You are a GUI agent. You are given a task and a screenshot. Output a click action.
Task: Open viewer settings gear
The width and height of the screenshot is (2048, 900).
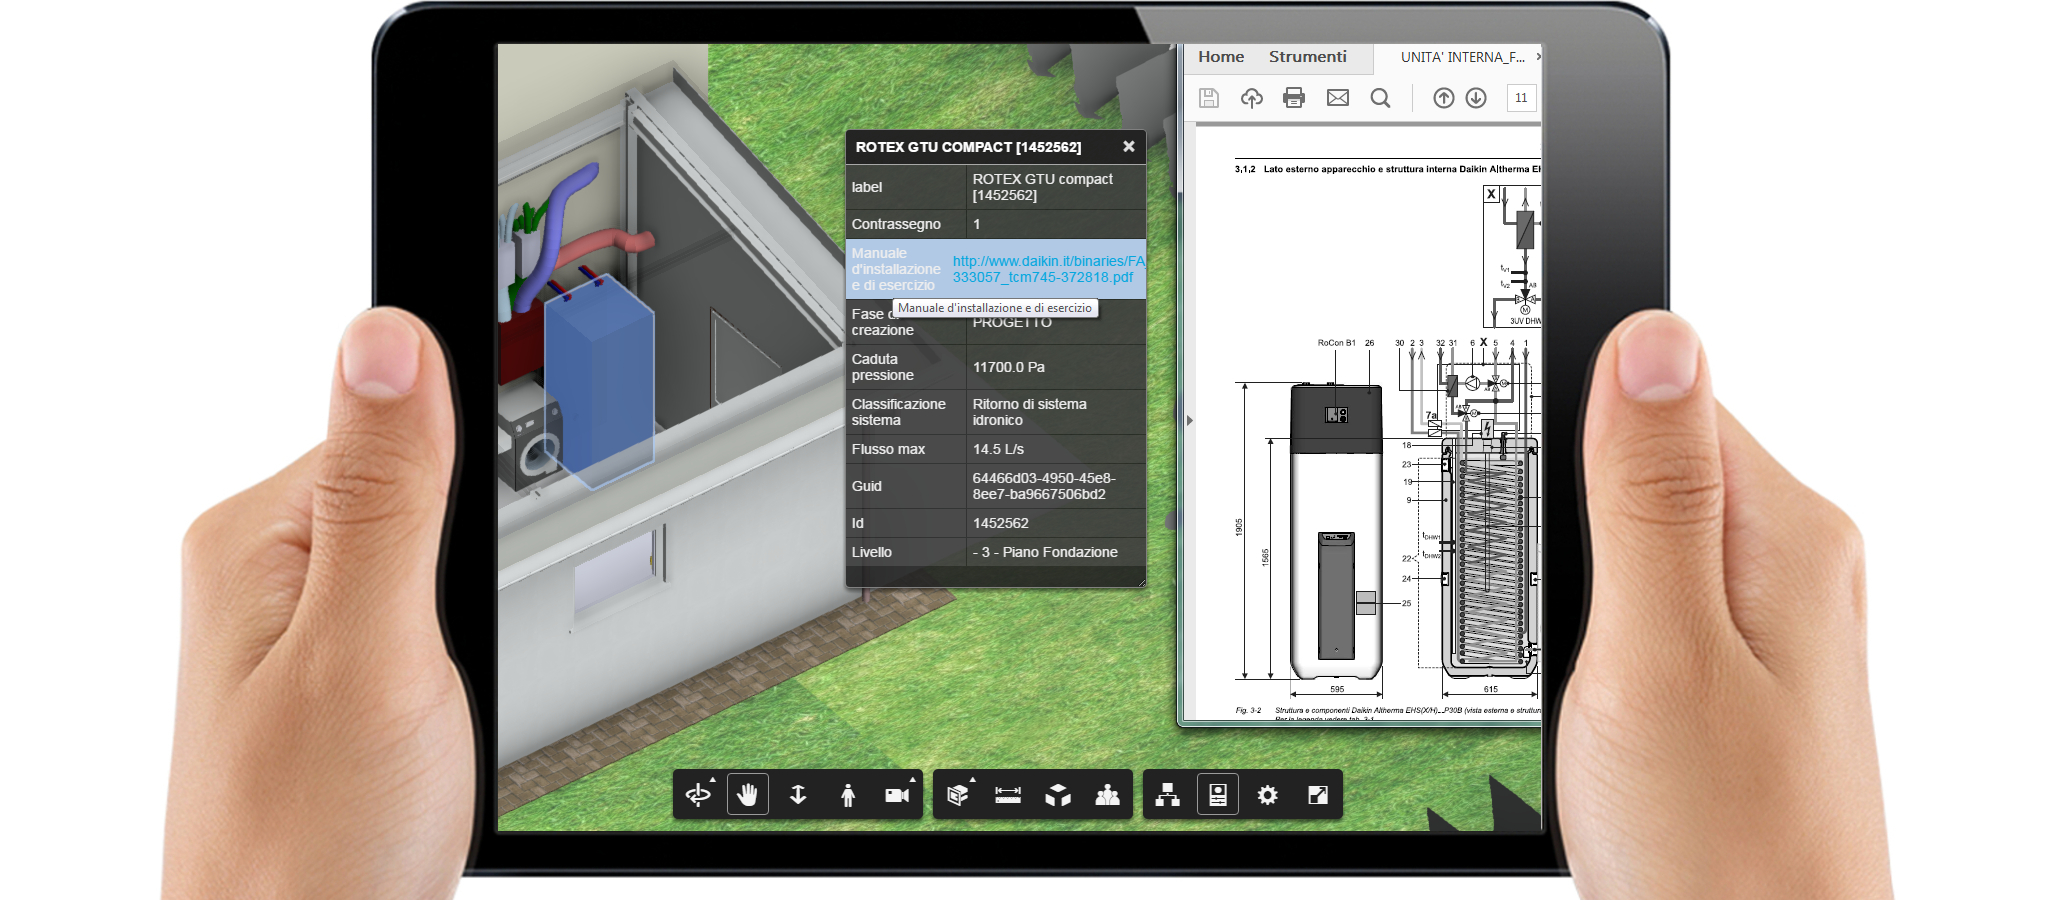[x=1268, y=795]
